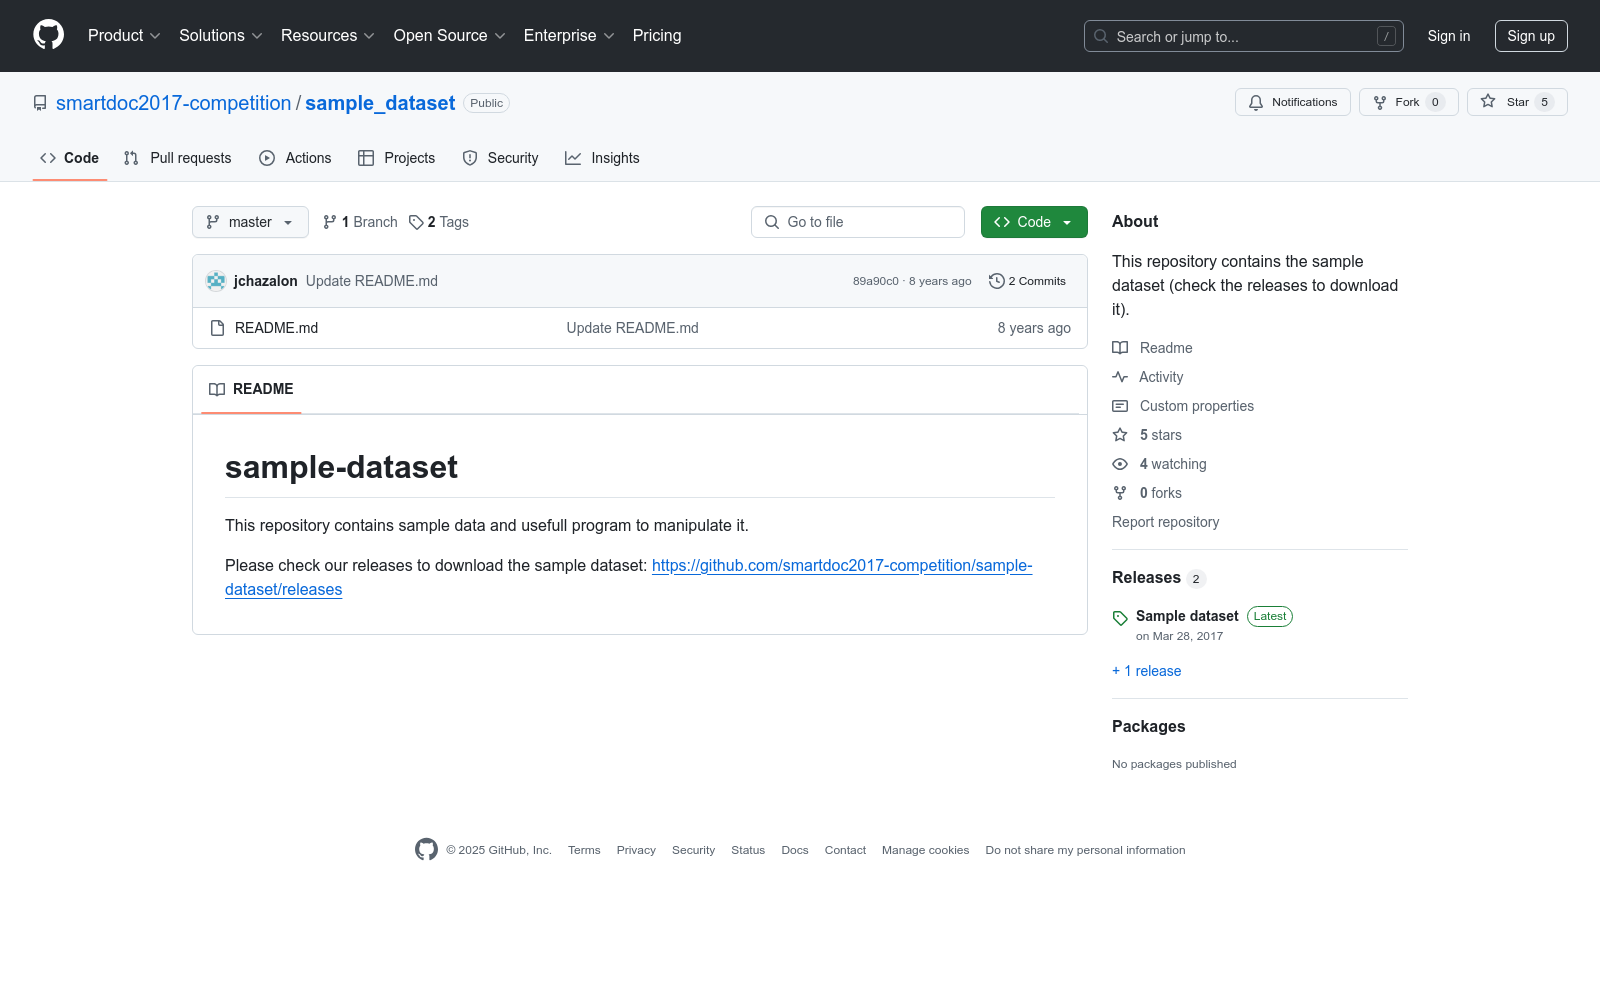1600x1000 pixels.
Task: Click the star icon beside 5 stars
Action: (1120, 435)
